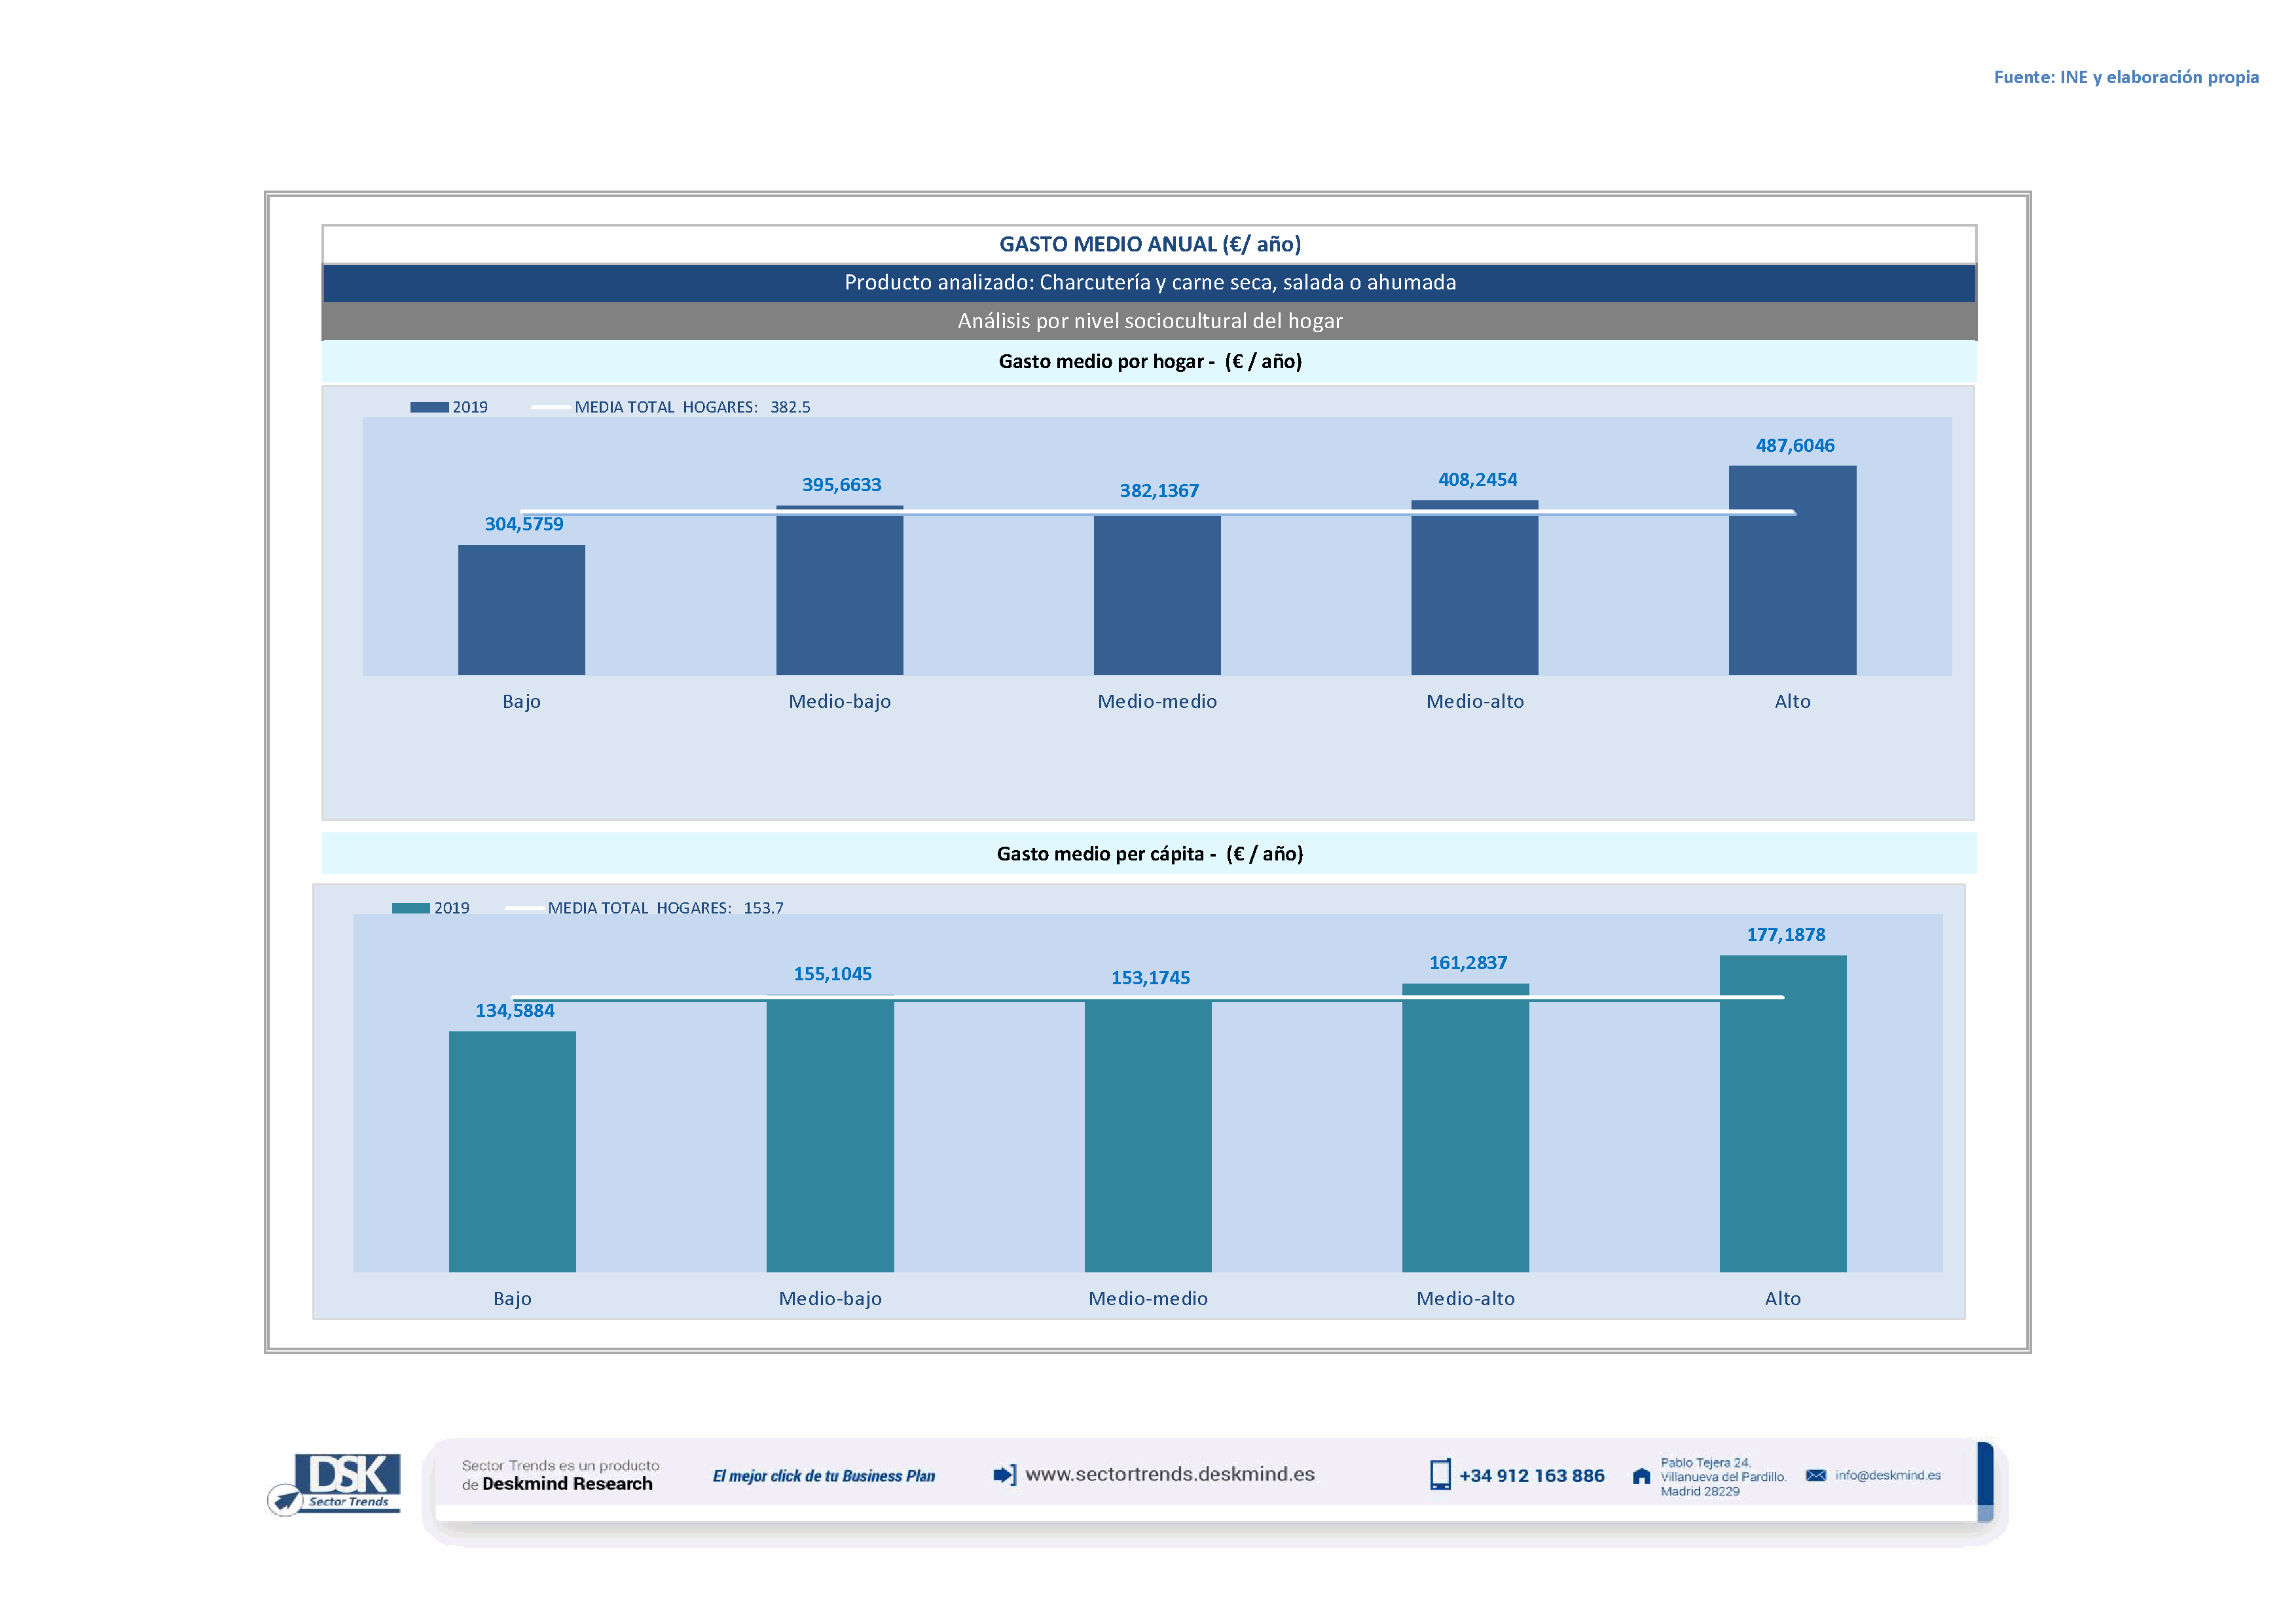Click the info@deskmind.es email address
The image size is (2296, 1624).
click(1887, 1476)
